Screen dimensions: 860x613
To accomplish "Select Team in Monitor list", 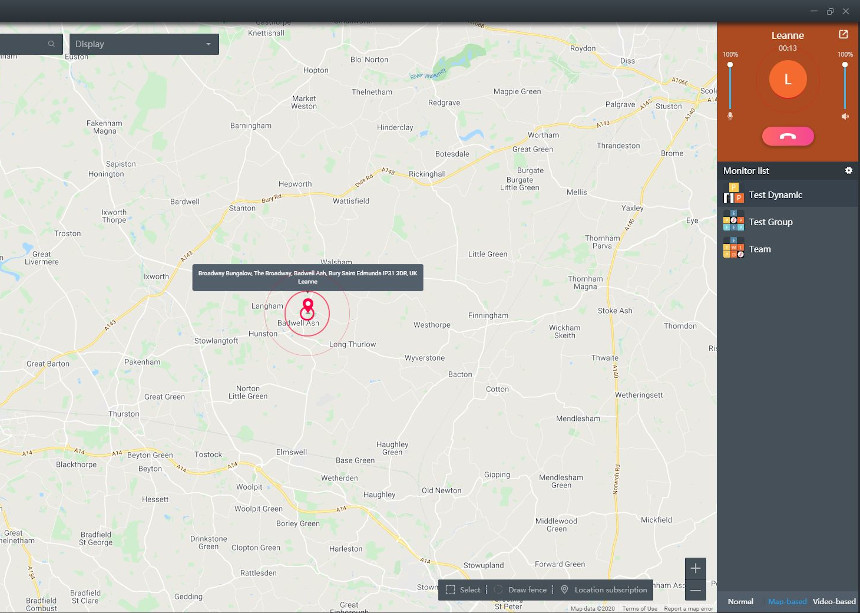I will tap(760, 249).
